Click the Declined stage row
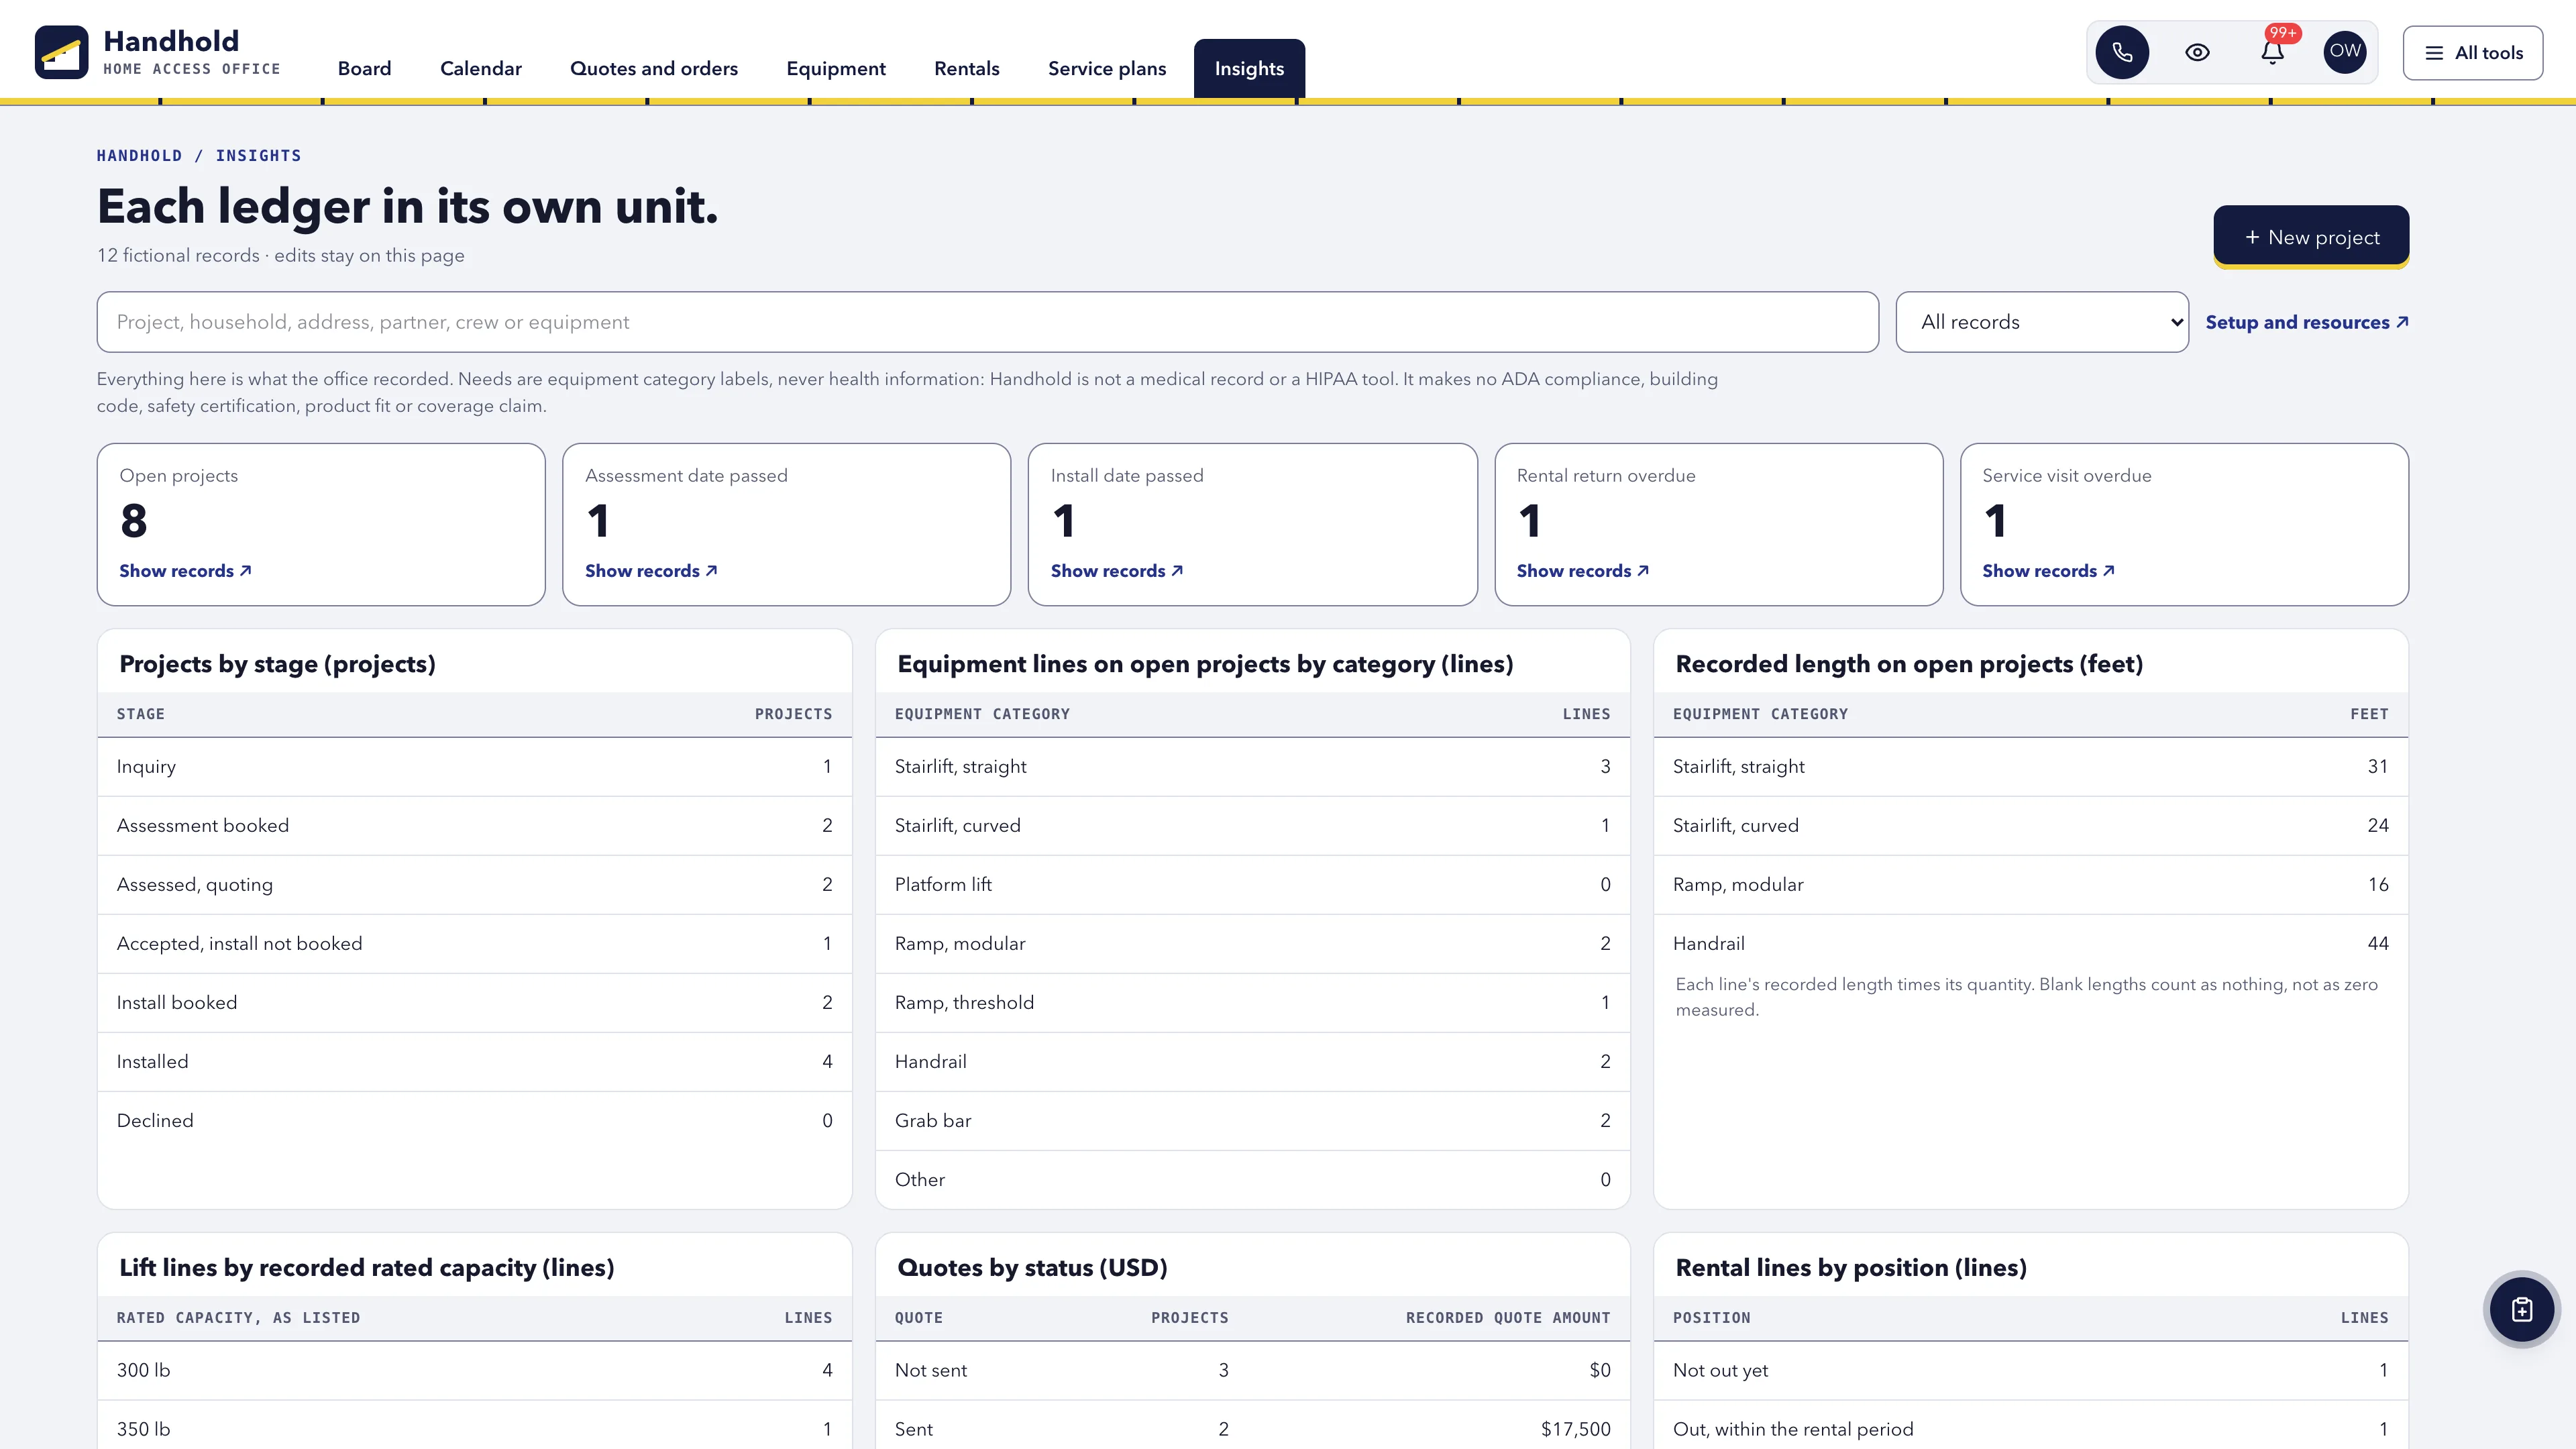Screen dimensions: 2576x1449 (474, 1121)
